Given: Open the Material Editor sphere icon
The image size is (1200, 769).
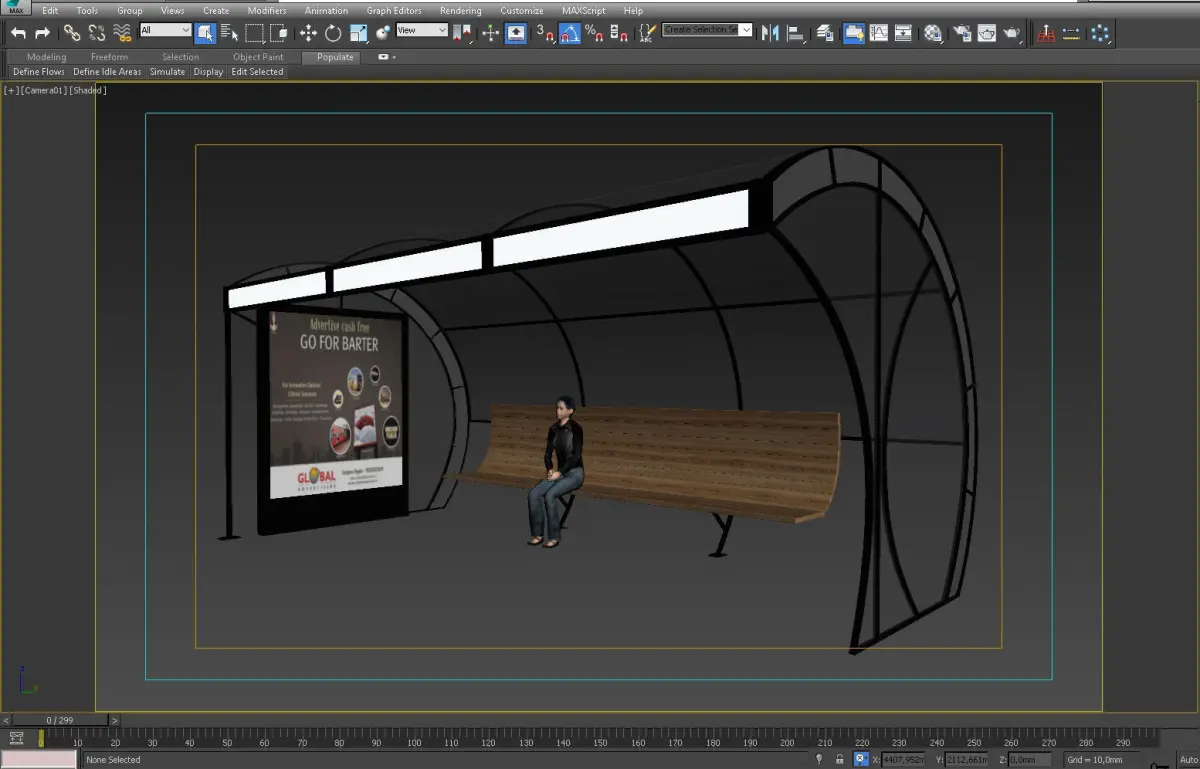Looking at the screenshot, I should point(933,33).
